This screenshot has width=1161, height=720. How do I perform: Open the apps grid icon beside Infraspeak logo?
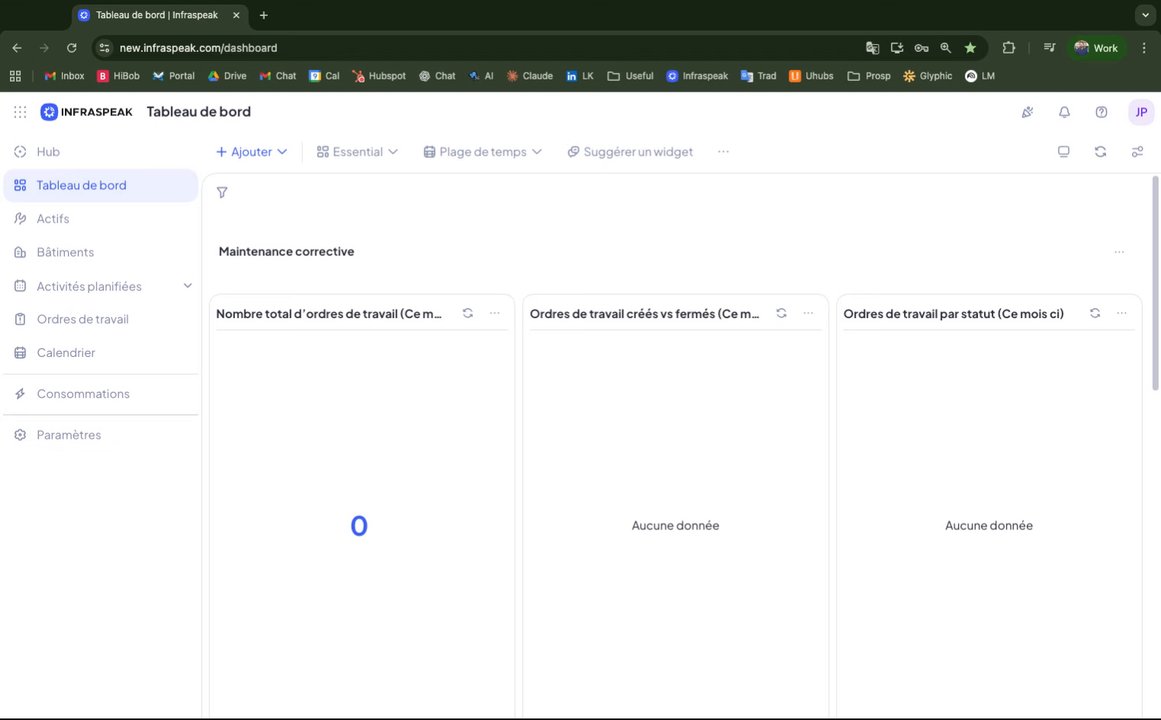[x=20, y=112]
